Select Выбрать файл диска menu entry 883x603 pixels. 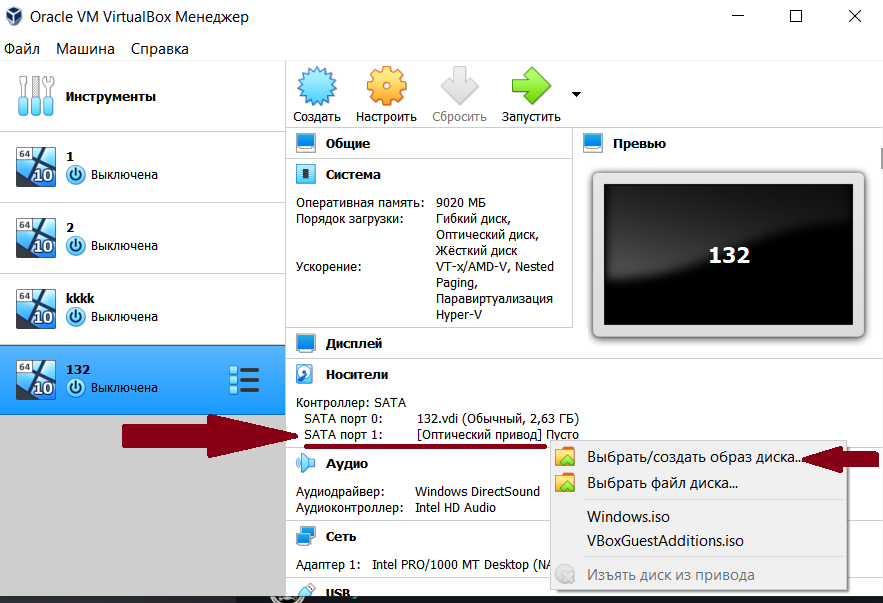(x=662, y=483)
